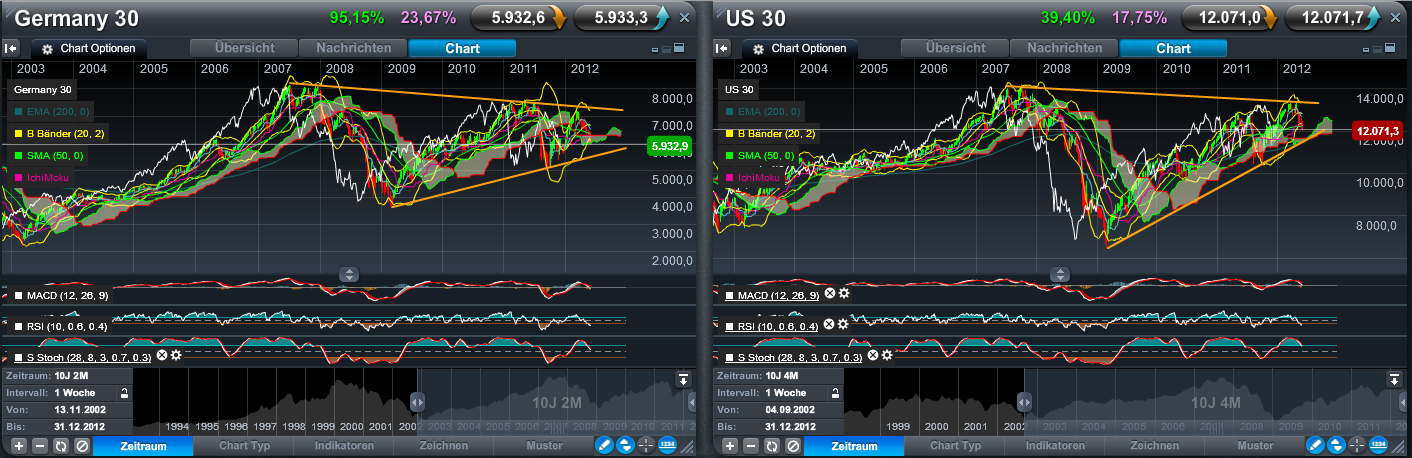Screen dimensions: 1412x458
Task: Click US 30 sell price 12.071,0 button
Action: pos(1231,17)
